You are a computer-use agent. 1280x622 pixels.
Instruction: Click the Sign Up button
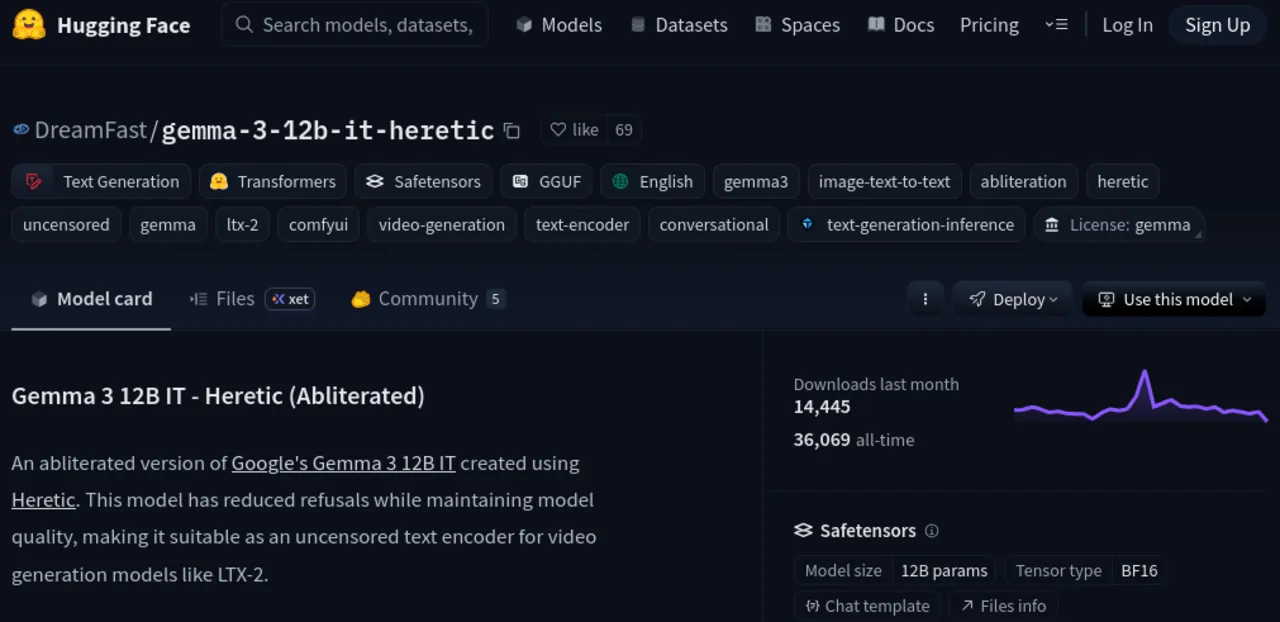(1217, 25)
